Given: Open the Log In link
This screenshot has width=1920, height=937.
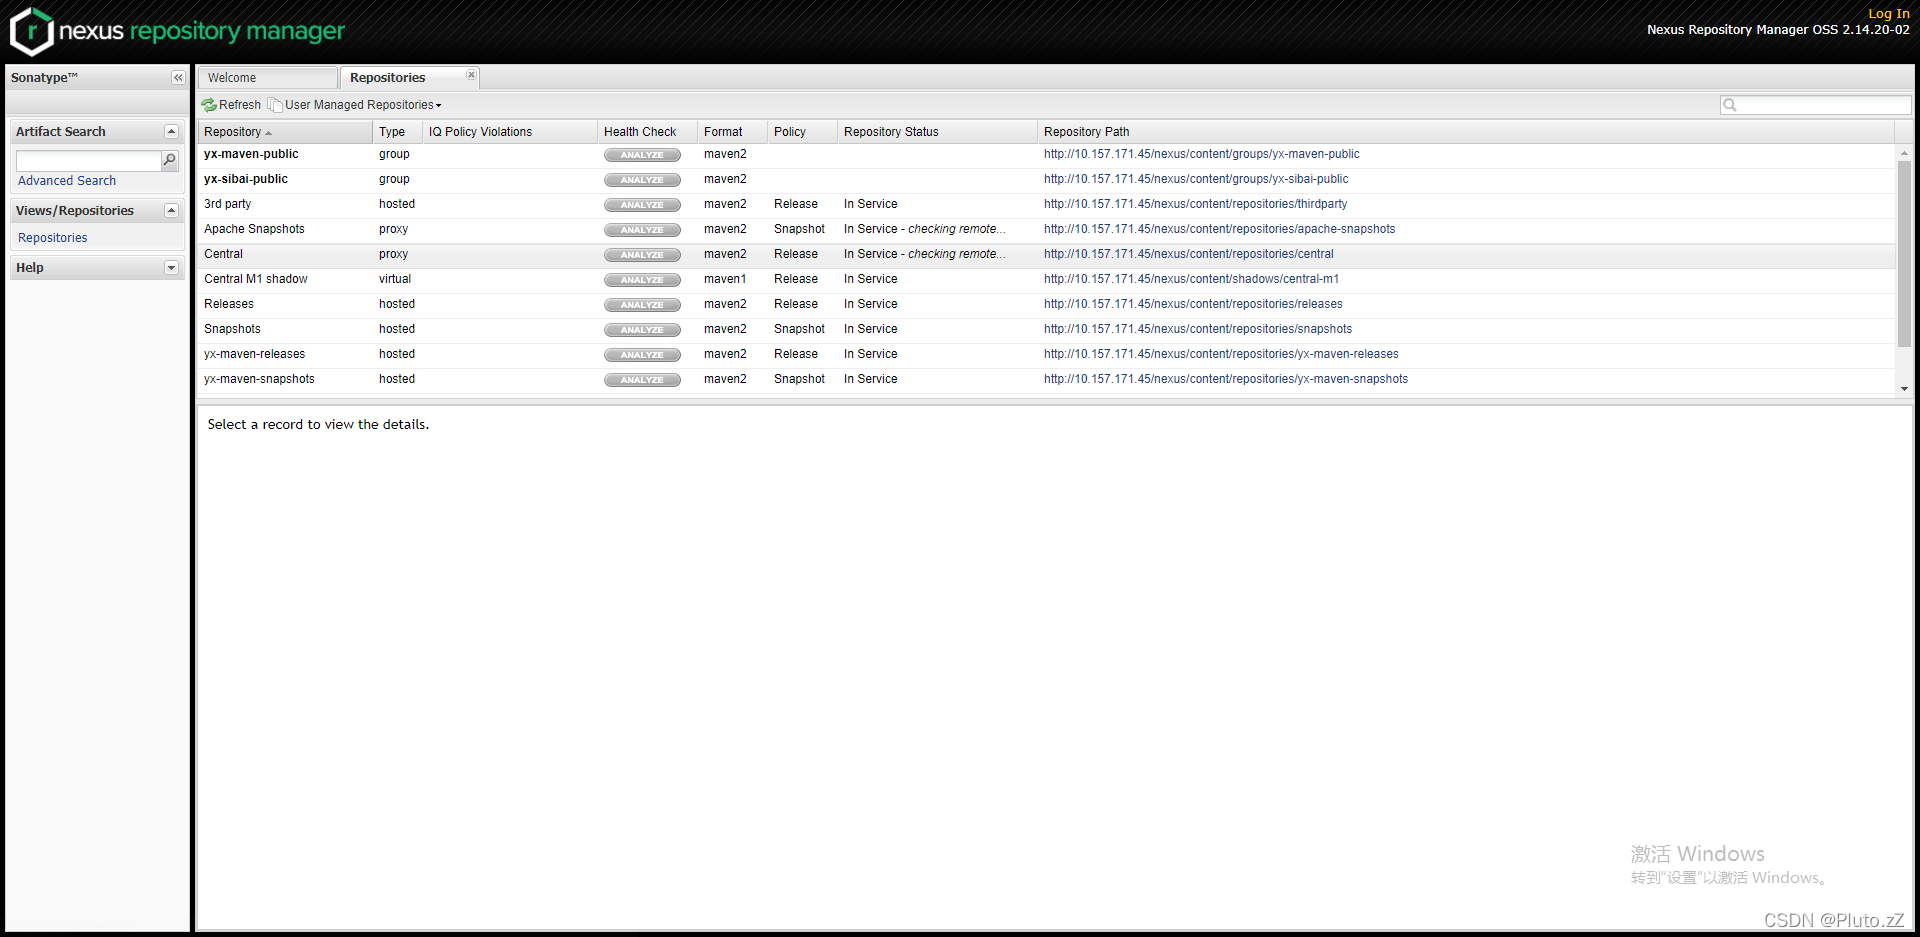Looking at the screenshot, I should pyautogui.click(x=1889, y=14).
